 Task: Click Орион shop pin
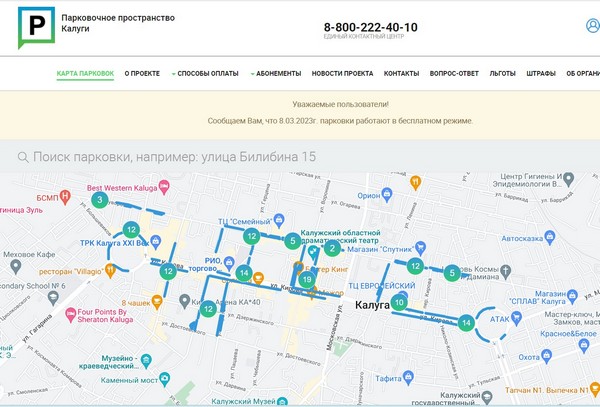[387, 195]
